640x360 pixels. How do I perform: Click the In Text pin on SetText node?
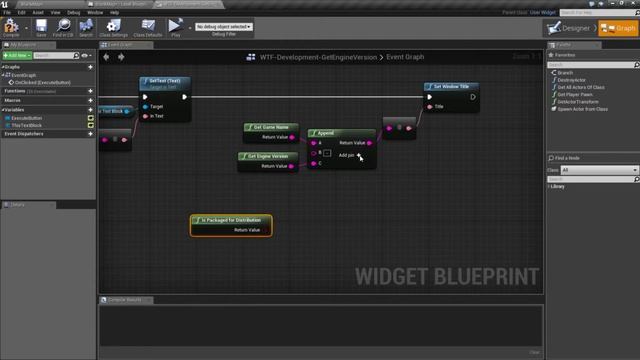click(x=145, y=116)
